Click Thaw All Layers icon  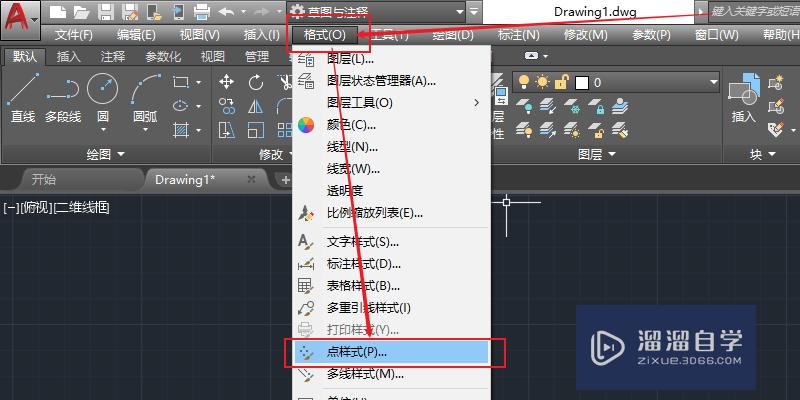click(571, 130)
